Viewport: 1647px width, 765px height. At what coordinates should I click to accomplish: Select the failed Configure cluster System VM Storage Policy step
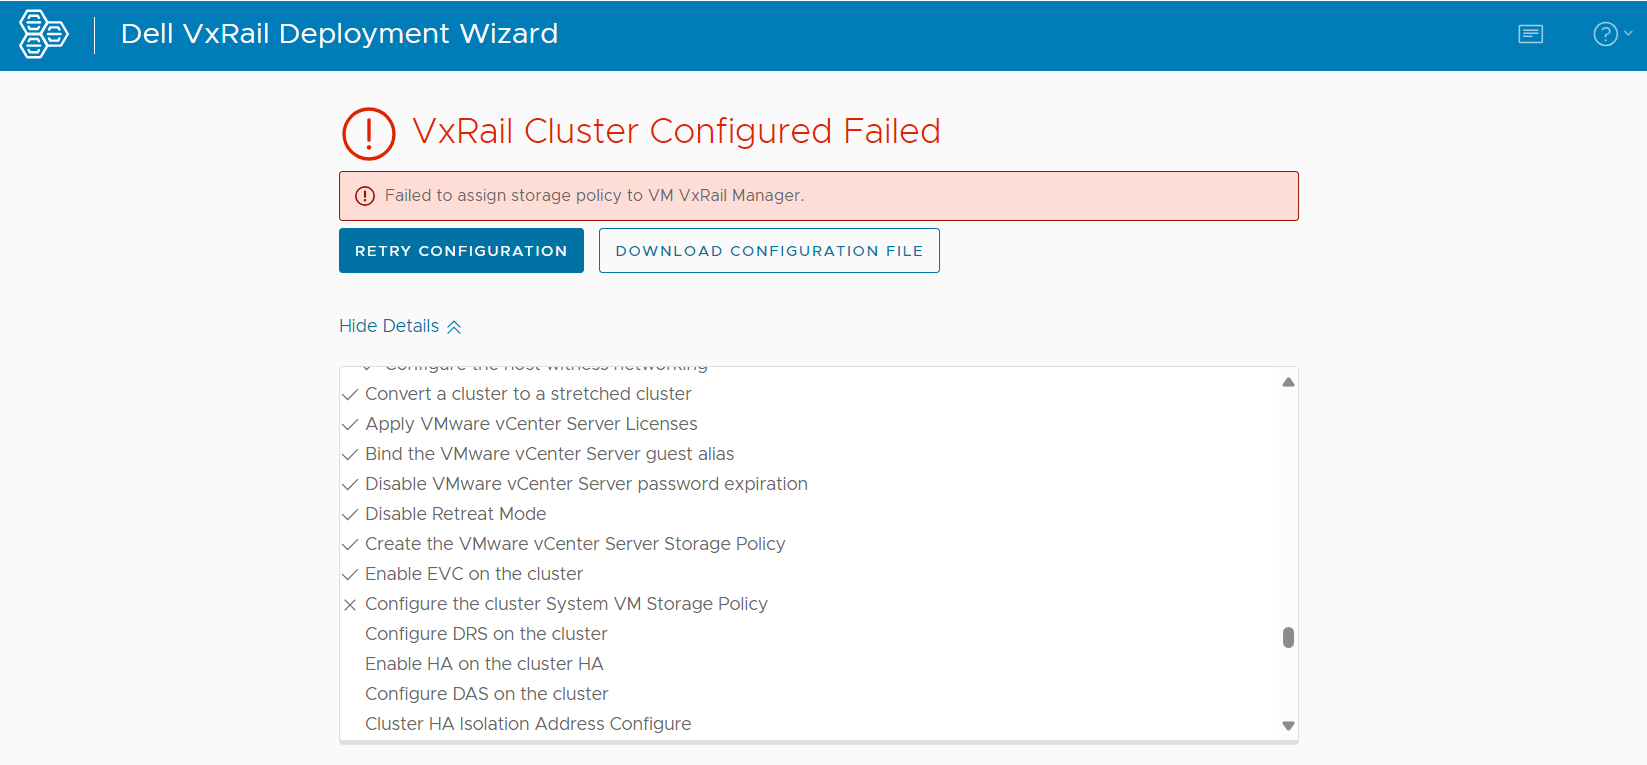[x=566, y=603]
